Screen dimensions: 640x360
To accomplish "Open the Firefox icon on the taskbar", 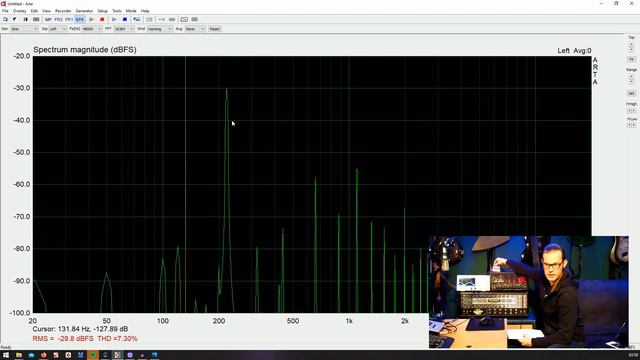I will tap(44, 355).
